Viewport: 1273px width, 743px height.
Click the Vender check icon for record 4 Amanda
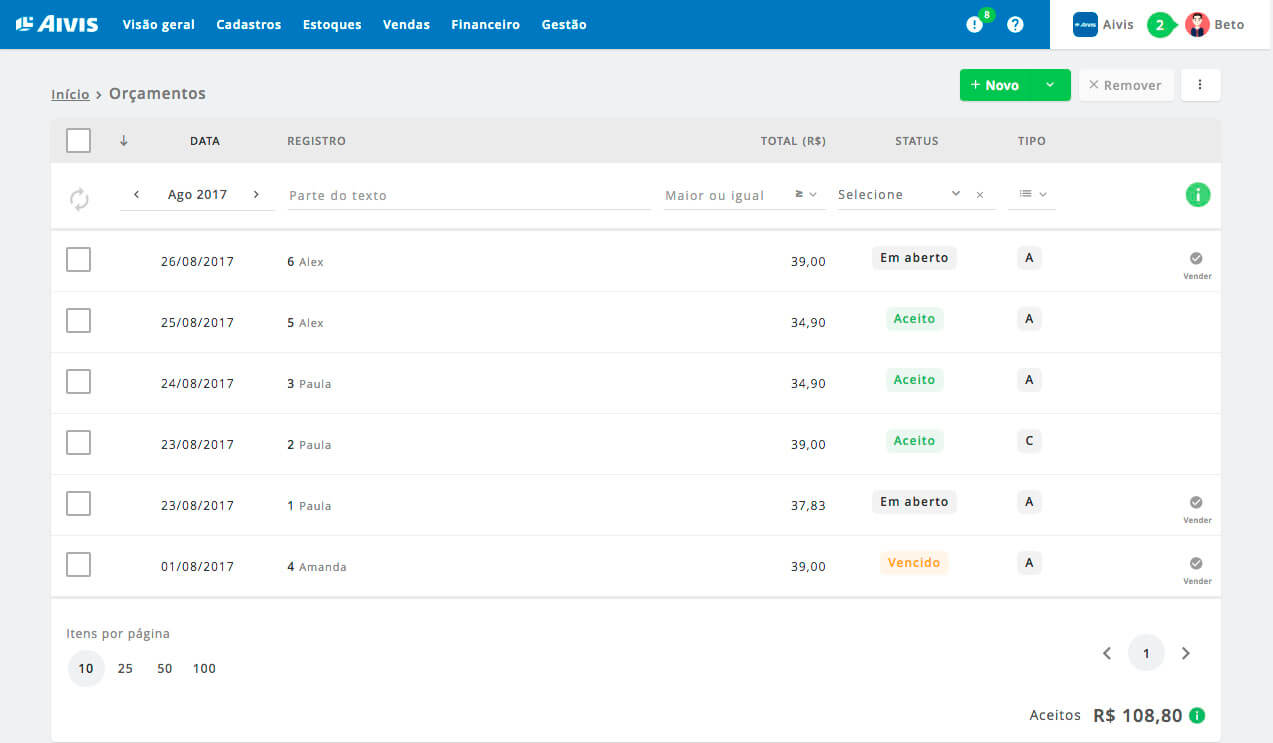click(1197, 563)
